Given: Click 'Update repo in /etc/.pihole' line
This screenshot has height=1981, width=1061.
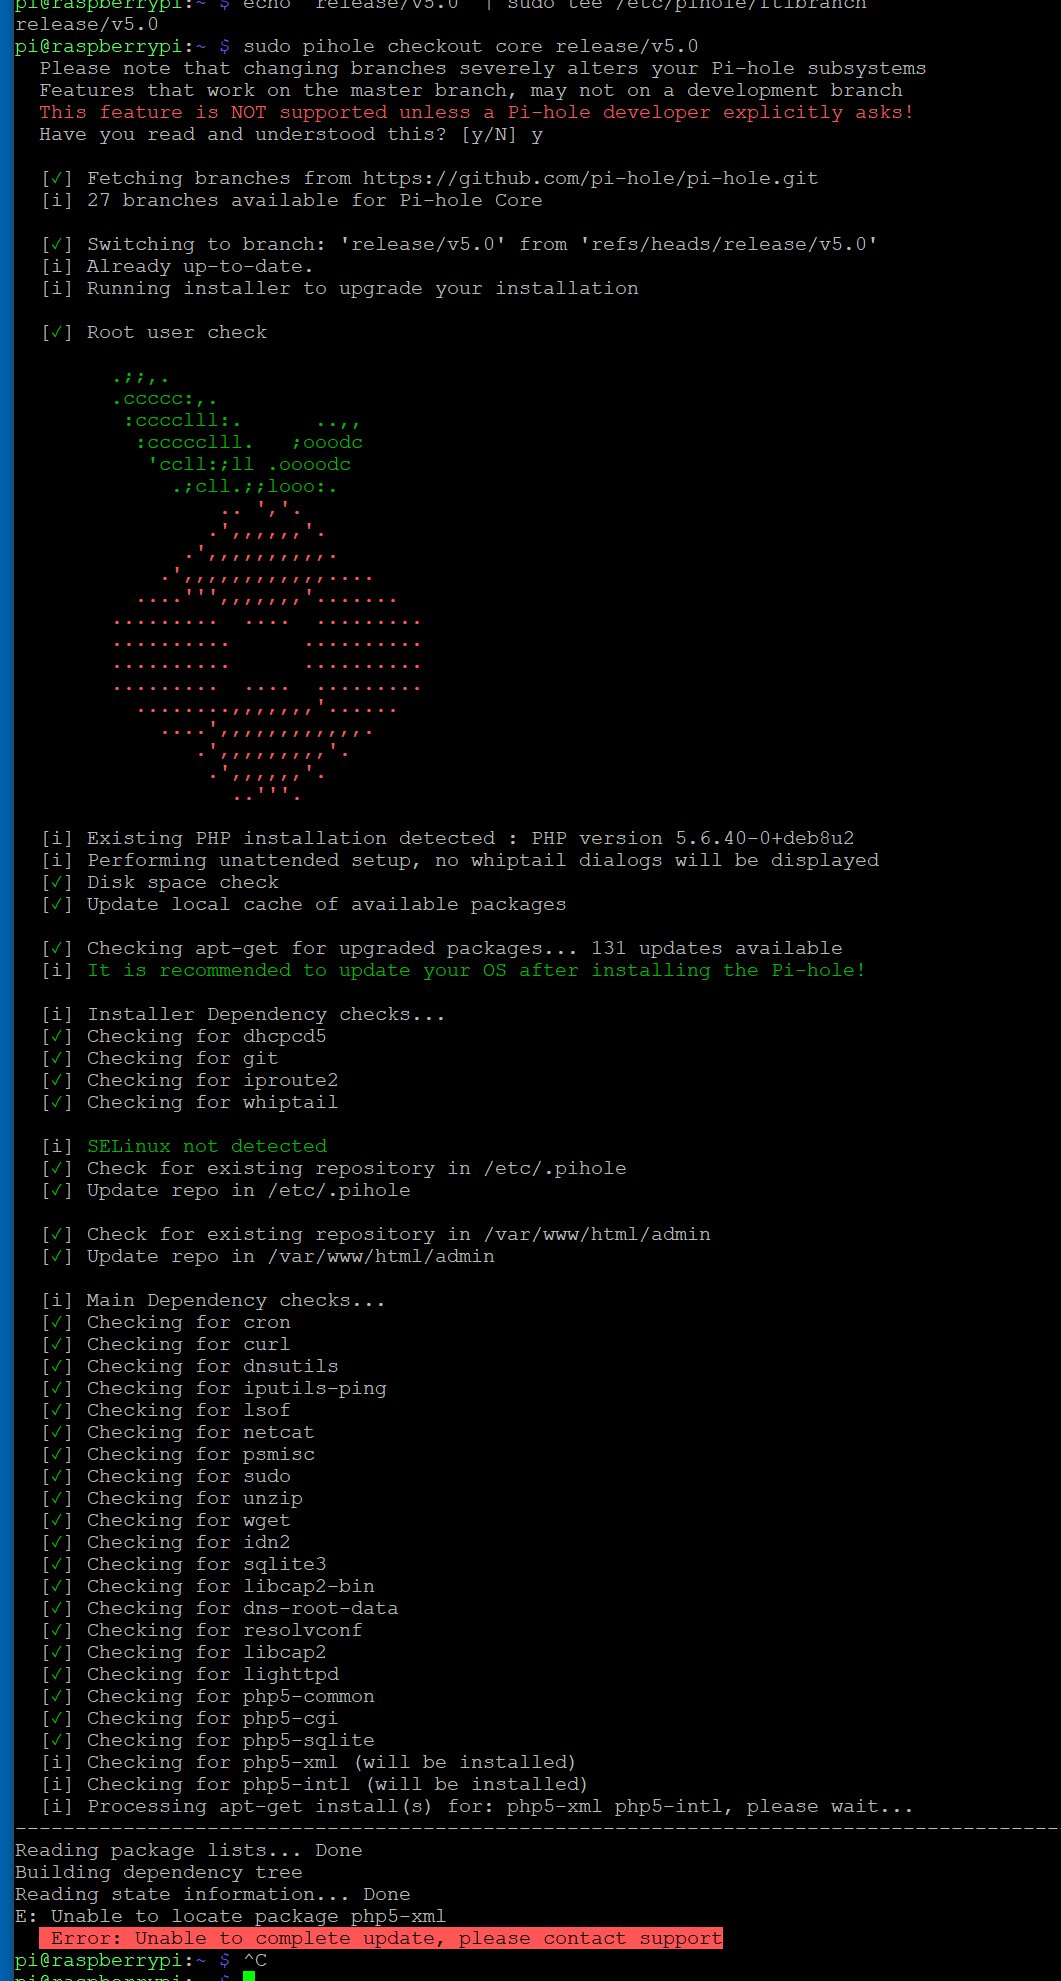Looking at the screenshot, I should point(226,1190).
